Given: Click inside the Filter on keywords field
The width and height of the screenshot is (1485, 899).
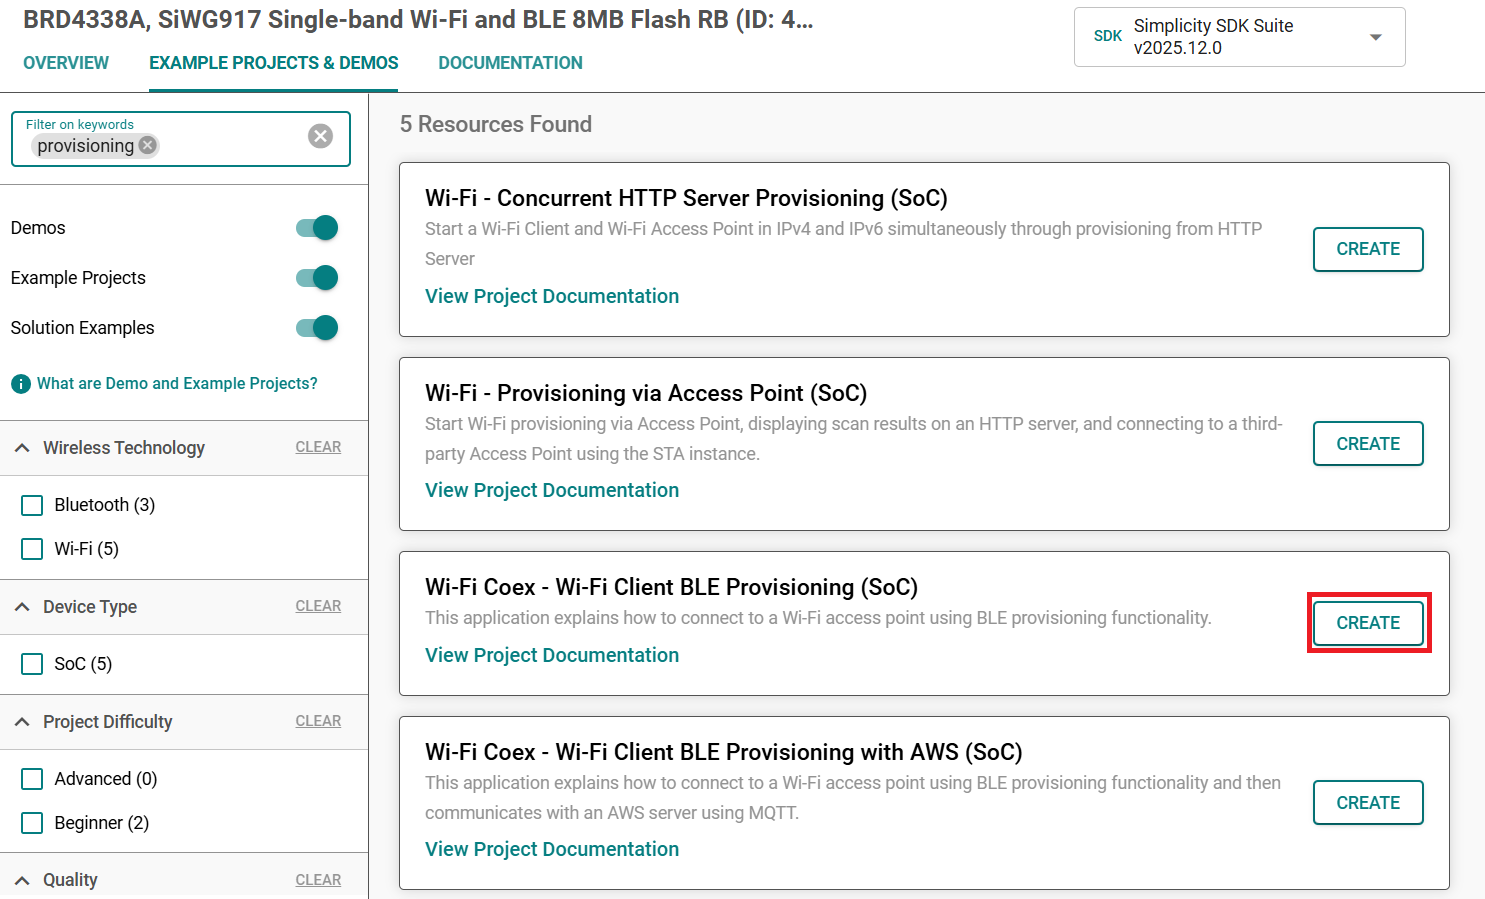Looking at the screenshot, I should click(230, 145).
